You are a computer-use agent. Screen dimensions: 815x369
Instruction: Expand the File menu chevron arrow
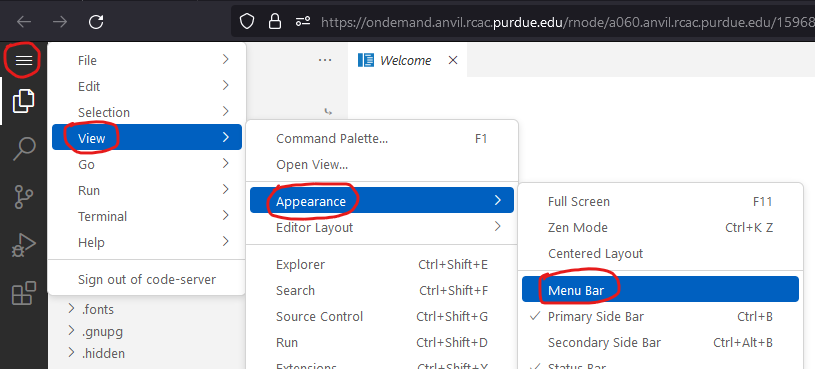226,60
